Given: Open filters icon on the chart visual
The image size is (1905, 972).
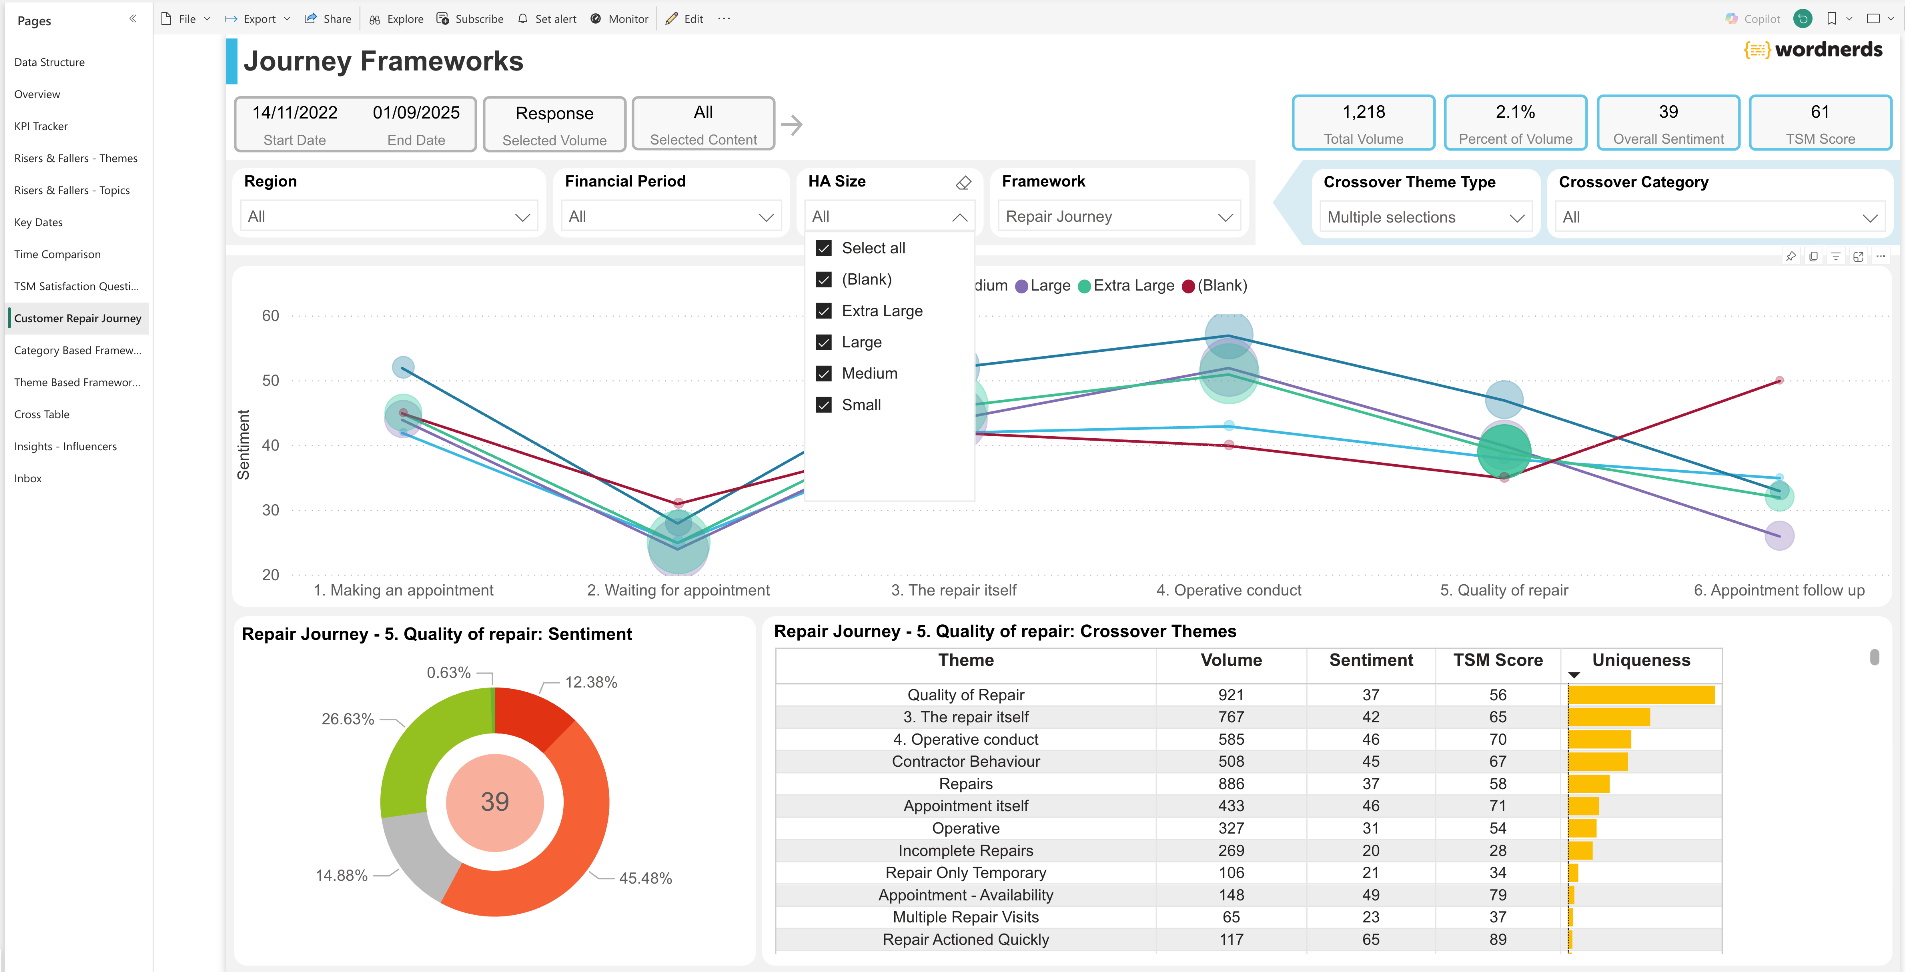Looking at the screenshot, I should [1836, 257].
